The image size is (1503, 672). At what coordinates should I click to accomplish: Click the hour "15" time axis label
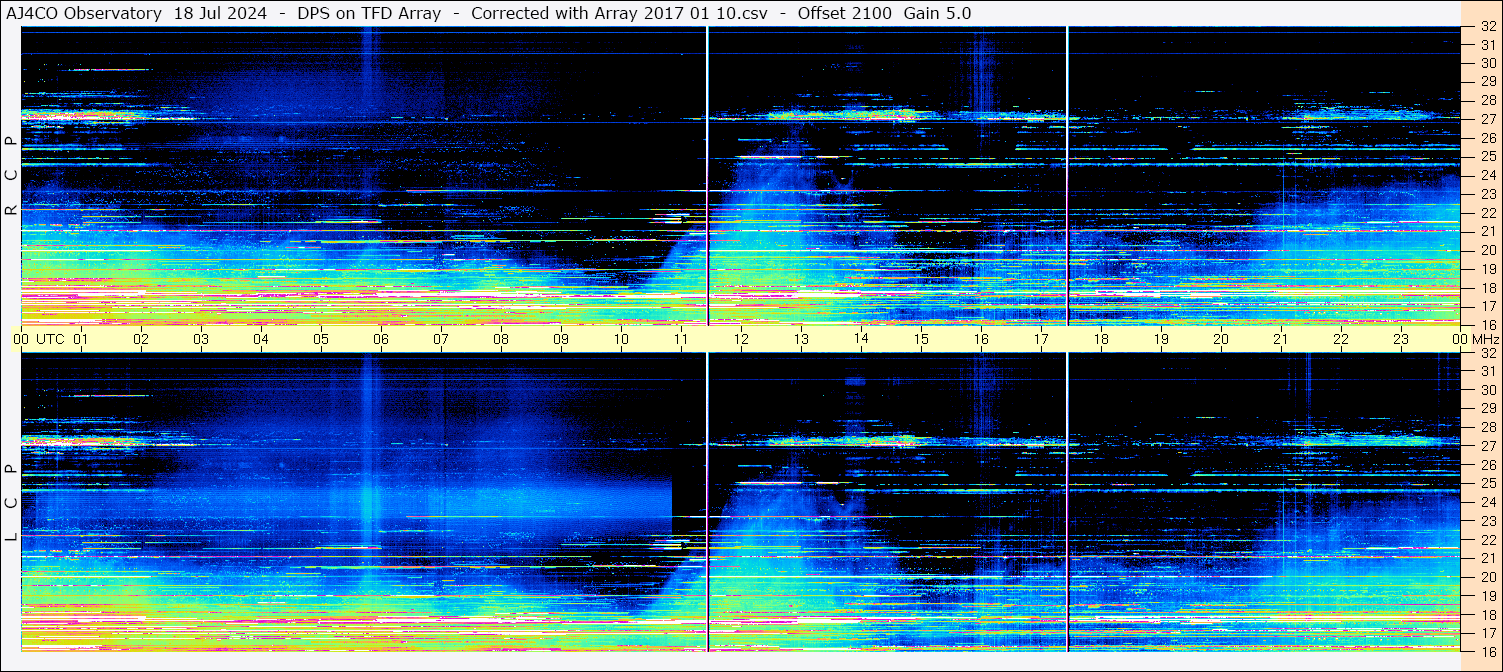tap(921, 339)
